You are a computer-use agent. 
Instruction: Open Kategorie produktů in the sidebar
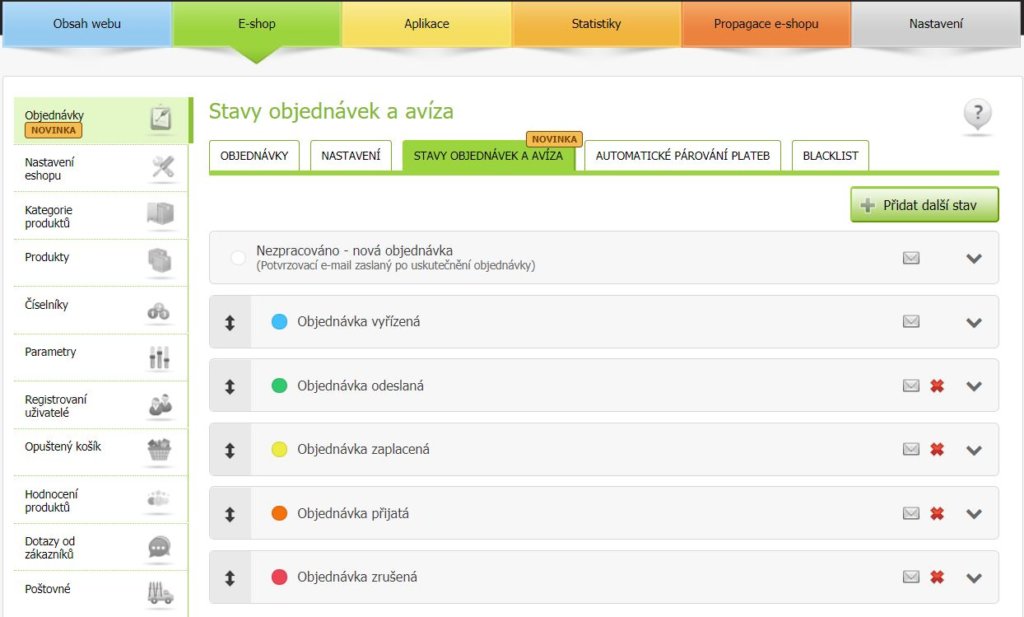[101, 216]
